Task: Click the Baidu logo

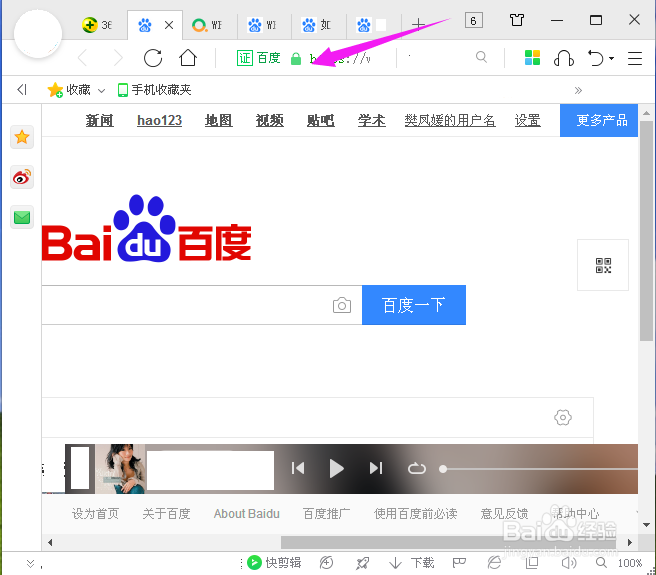Action: point(146,228)
